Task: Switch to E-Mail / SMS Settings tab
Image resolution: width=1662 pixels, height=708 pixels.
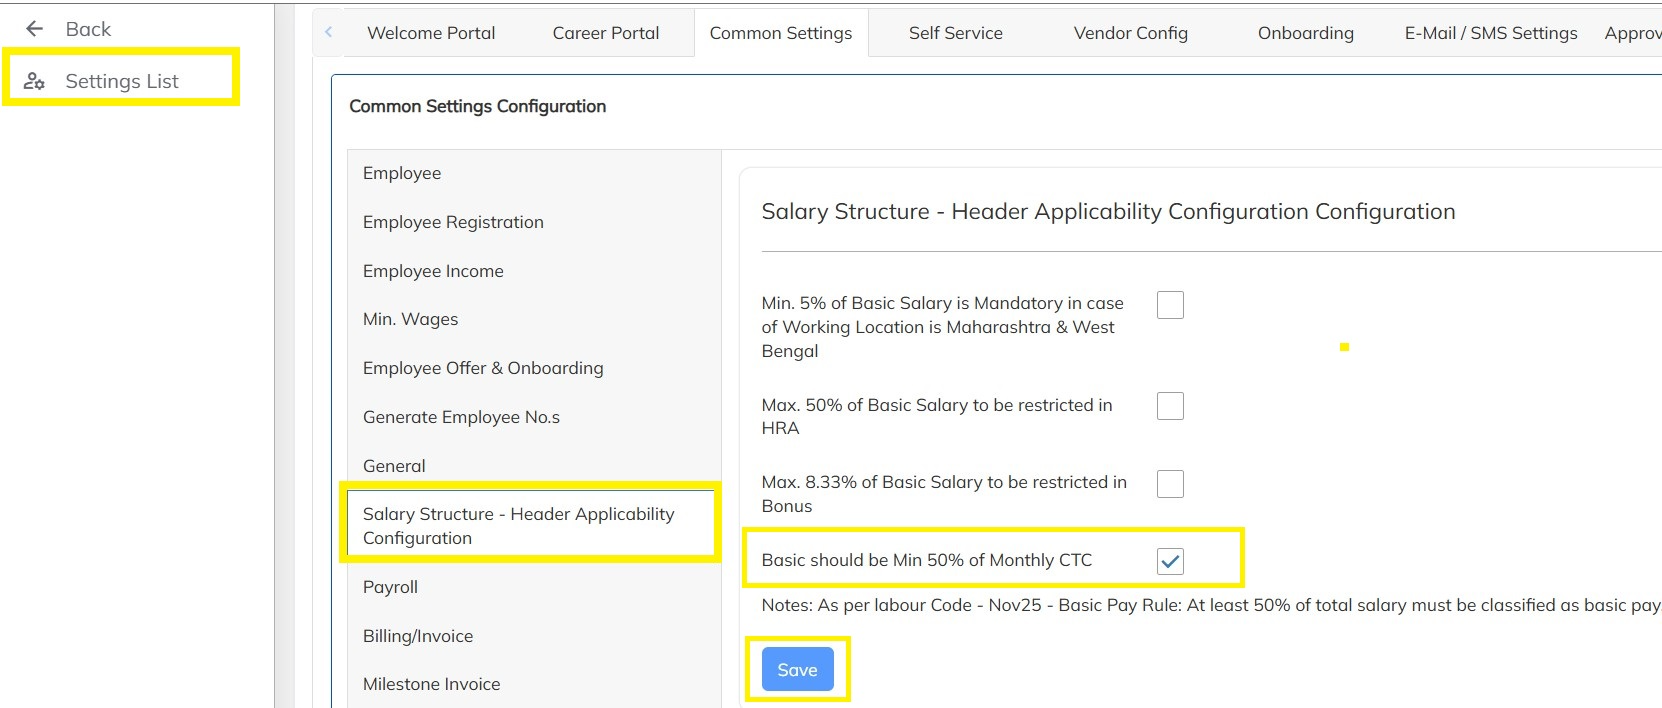Action: click(x=1490, y=33)
